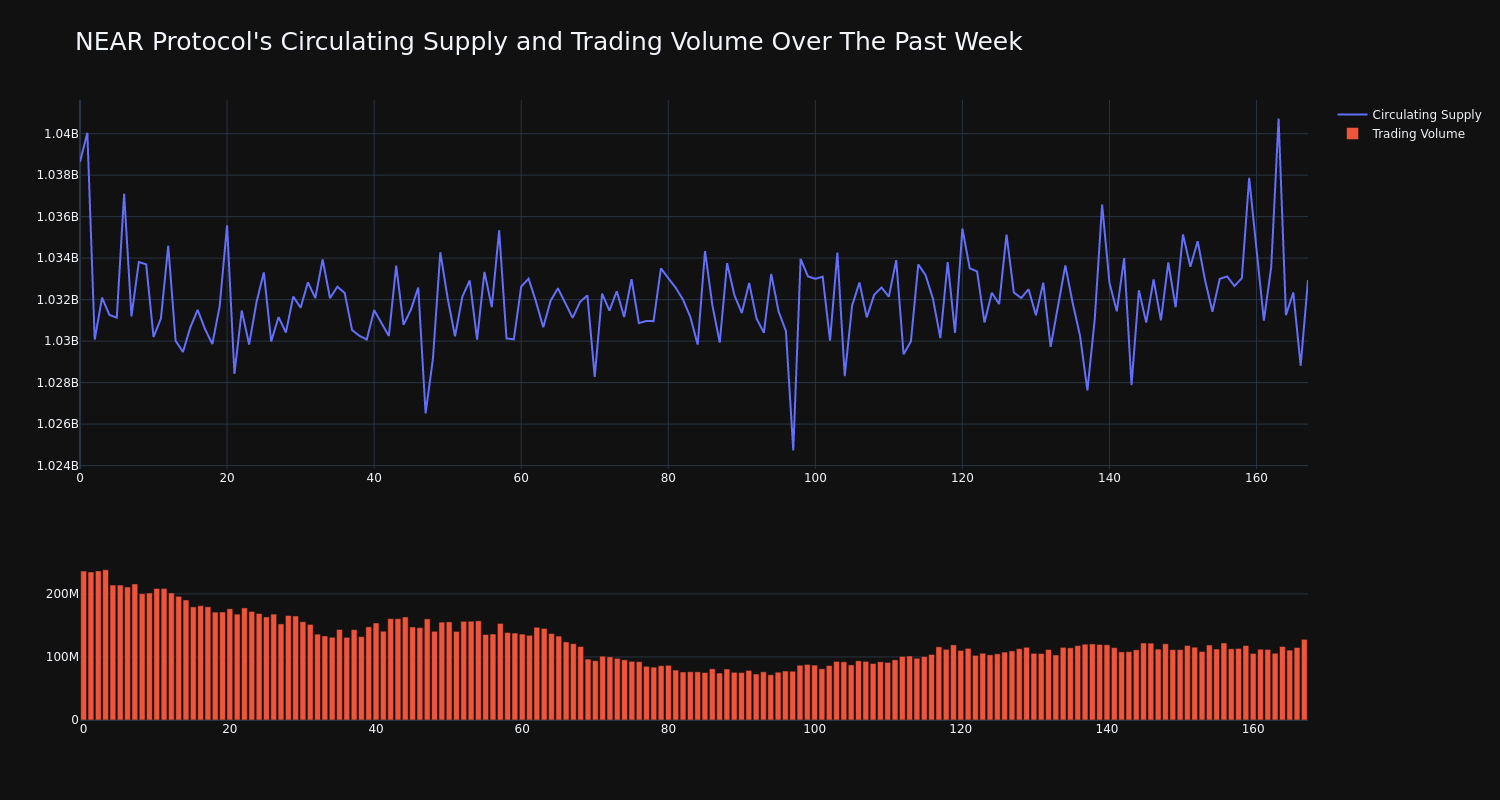Click the 100M label on volume chart
1500x800 pixels.
pos(62,657)
